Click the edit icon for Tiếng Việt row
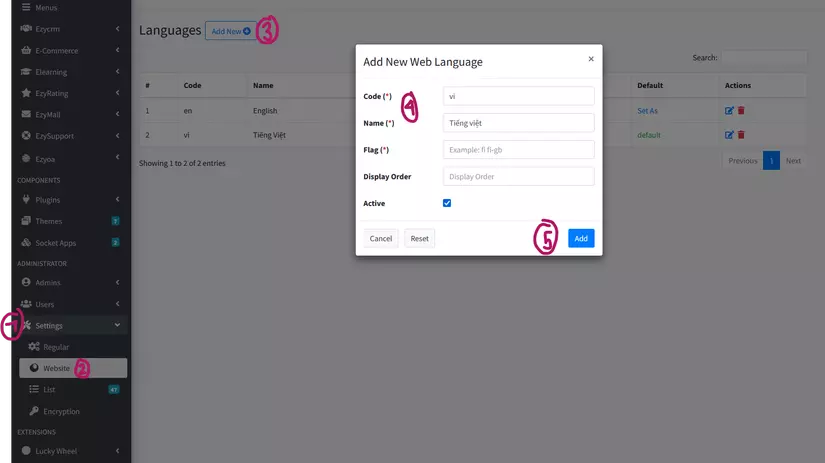Viewport: 825px width, 463px height. point(729,134)
